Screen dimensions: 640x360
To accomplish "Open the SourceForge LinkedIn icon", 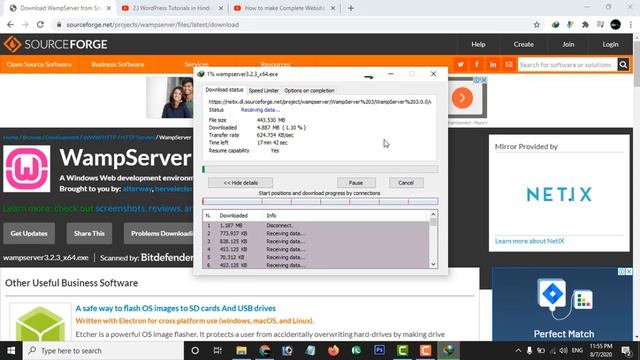I will pos(493,64).
